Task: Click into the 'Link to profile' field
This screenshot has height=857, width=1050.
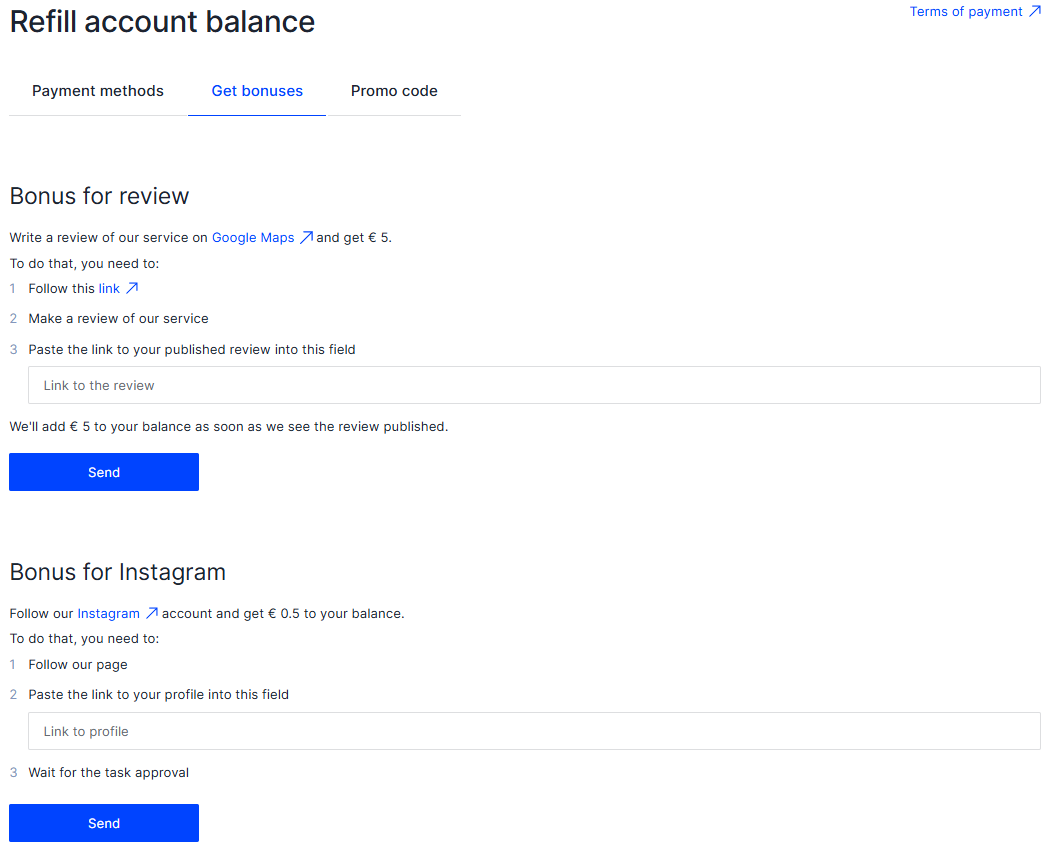Action: click(534, 731)
